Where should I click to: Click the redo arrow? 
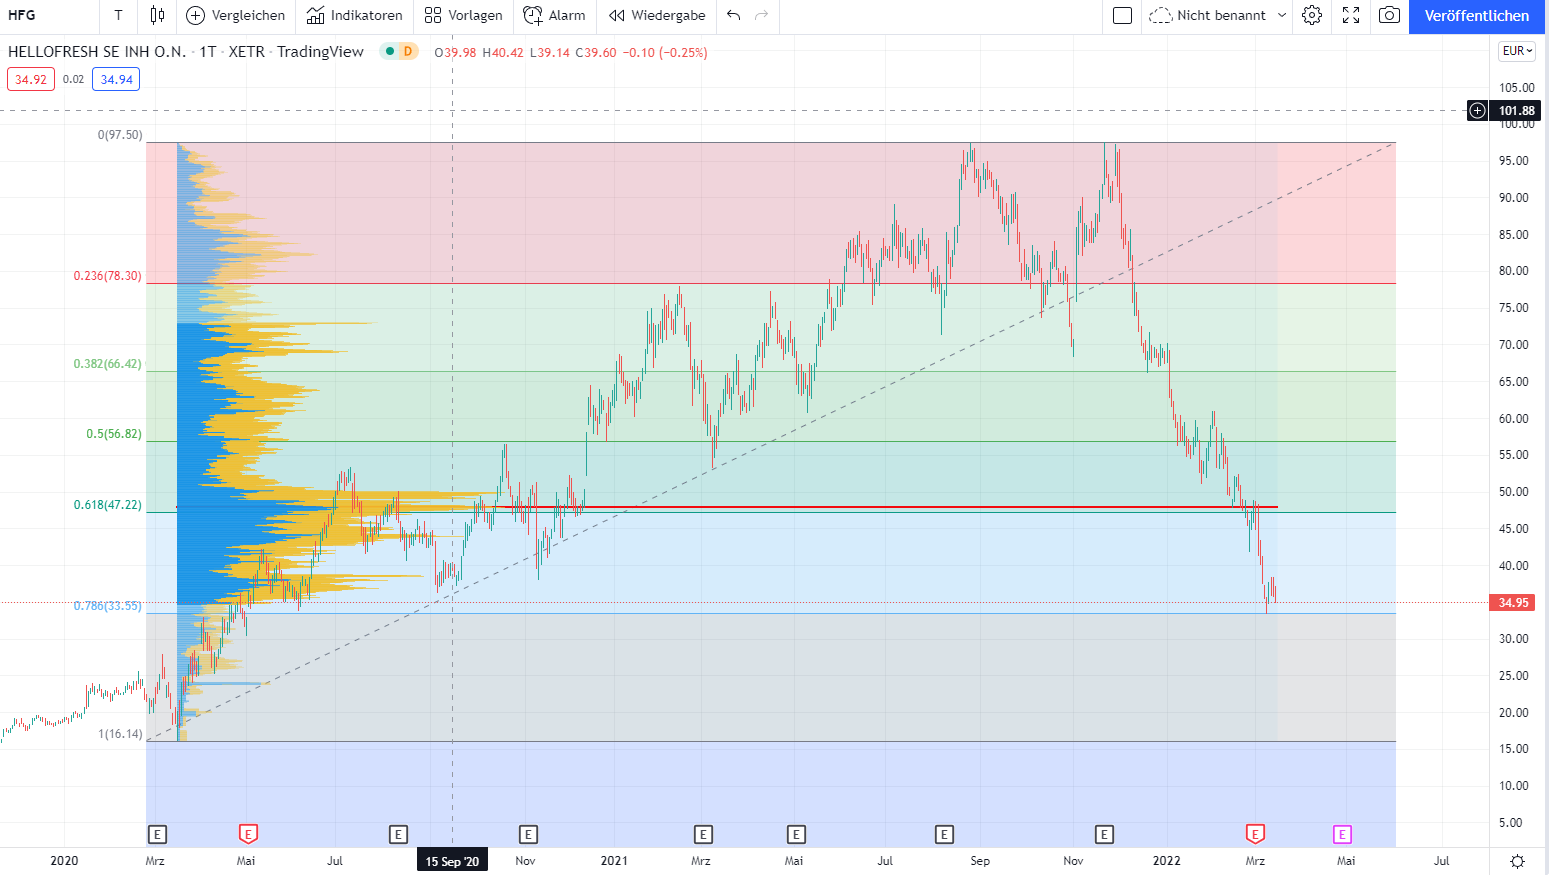(762, 15)
